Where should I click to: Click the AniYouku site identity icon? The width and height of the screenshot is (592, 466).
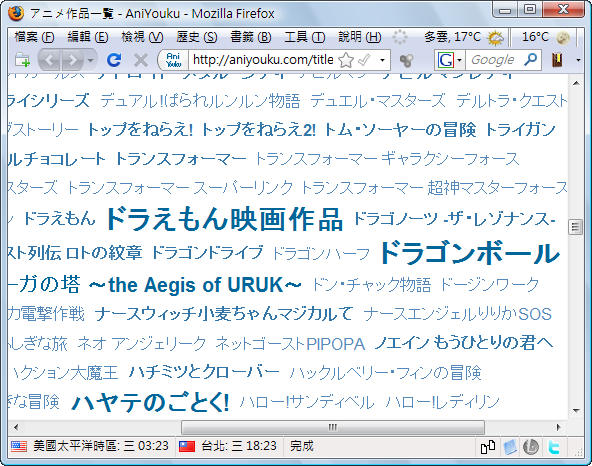[173, 60]
